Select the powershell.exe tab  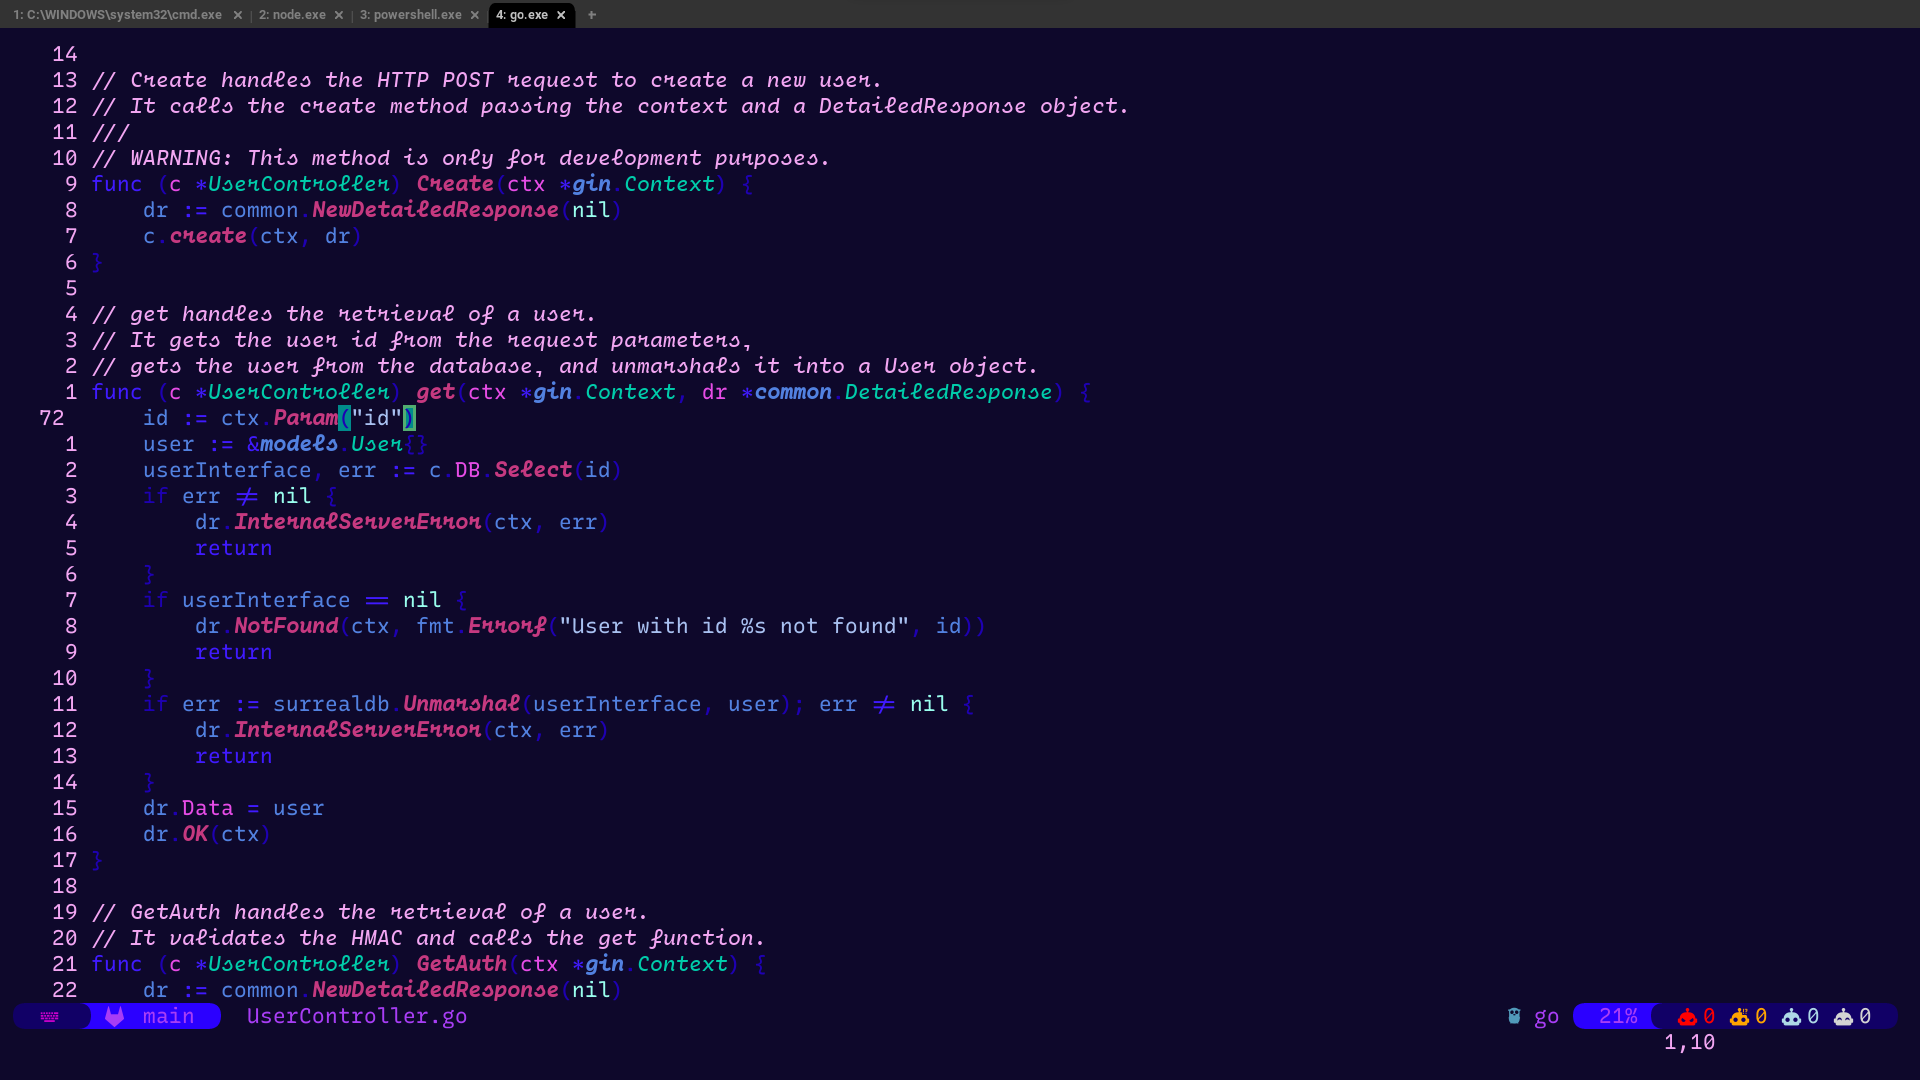(x=411, y=14)
